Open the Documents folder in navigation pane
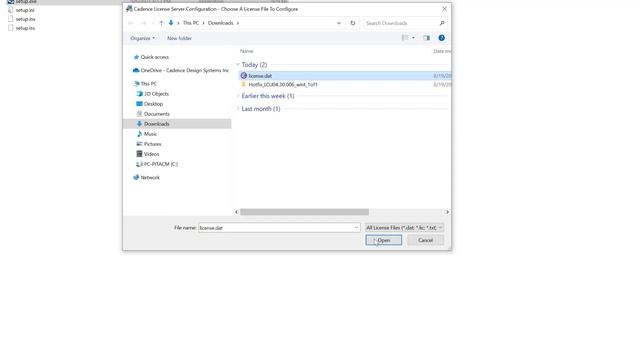This screenshot has width=640, height=360. (x=156, y=114)
